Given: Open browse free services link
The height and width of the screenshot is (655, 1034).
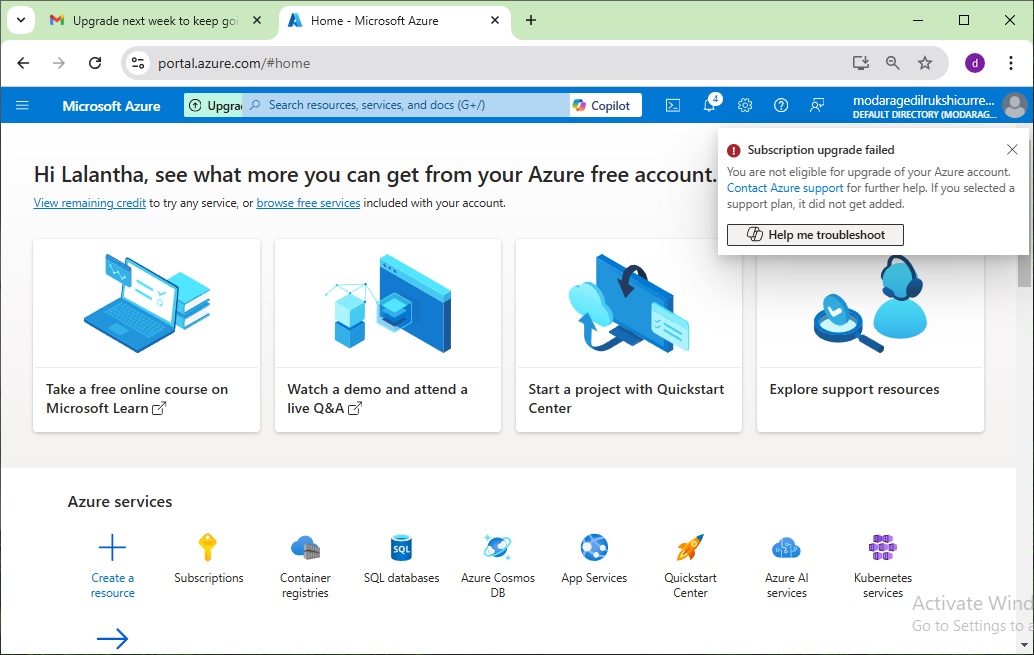Looking at the screenshot, I should click(x=308, y=203).
